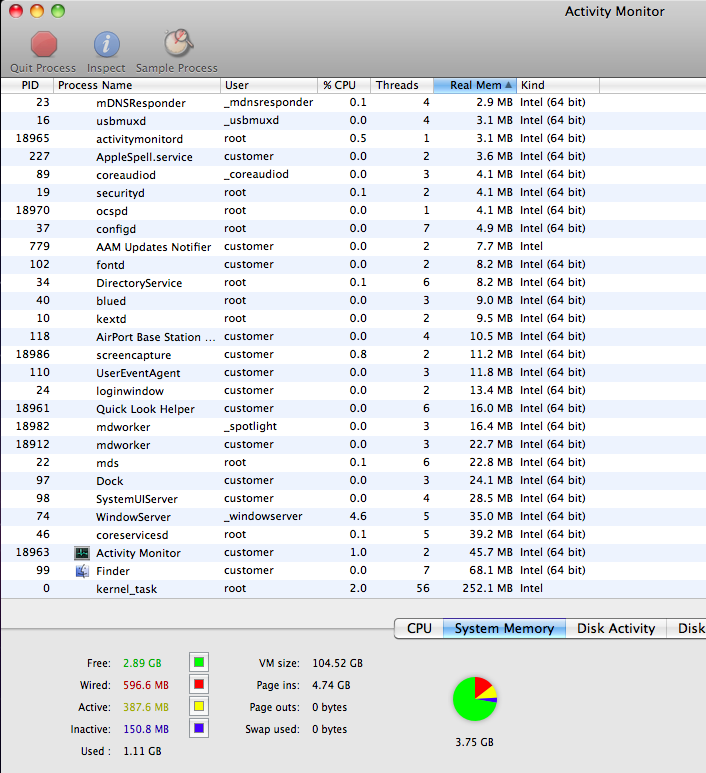Image resolution: width=706 pixels, height=773 pixels.
Task: Click the blue Inactive memory color swatch
Action: (199, 728)
